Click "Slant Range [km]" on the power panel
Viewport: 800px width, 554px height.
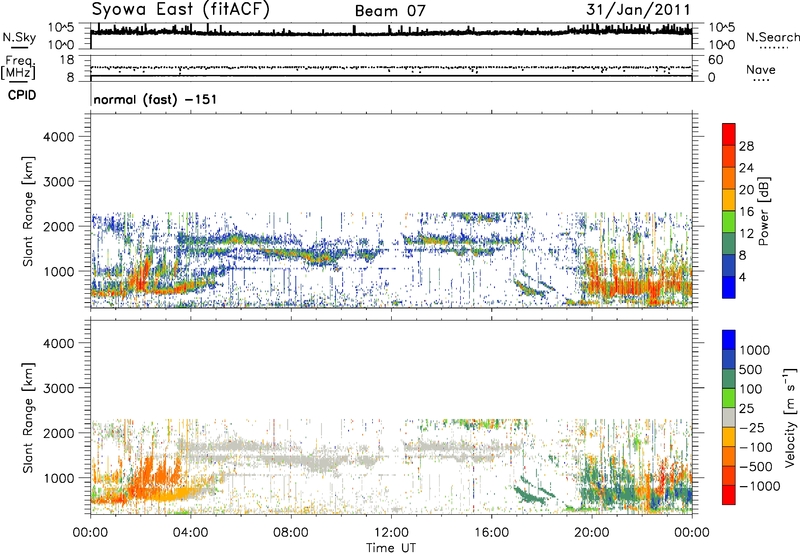pyautogui.click(x=28, y=211)
